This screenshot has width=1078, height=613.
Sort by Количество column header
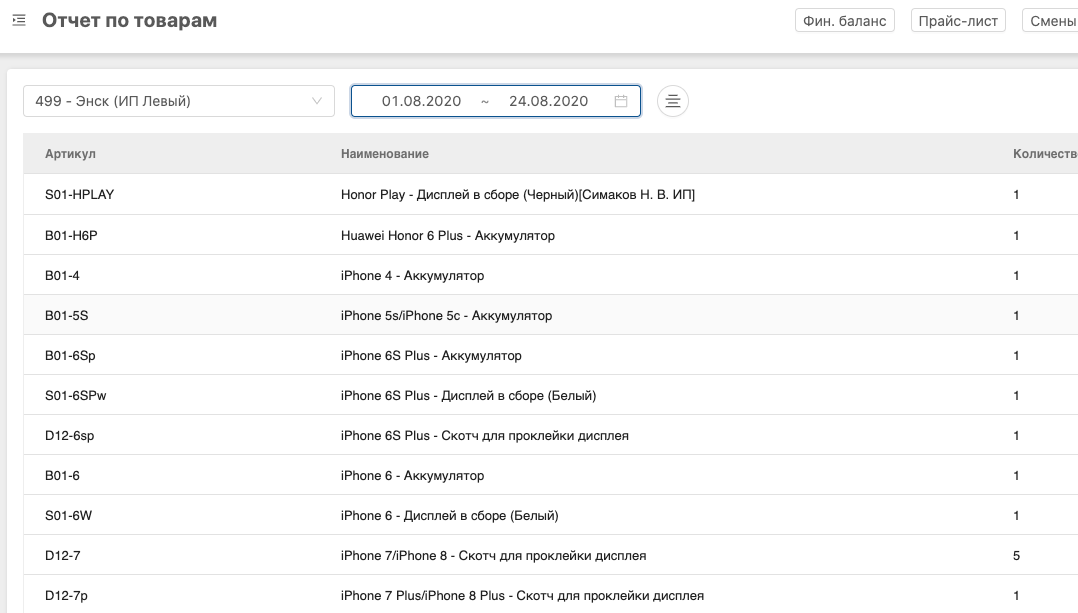coord(1045,154)
